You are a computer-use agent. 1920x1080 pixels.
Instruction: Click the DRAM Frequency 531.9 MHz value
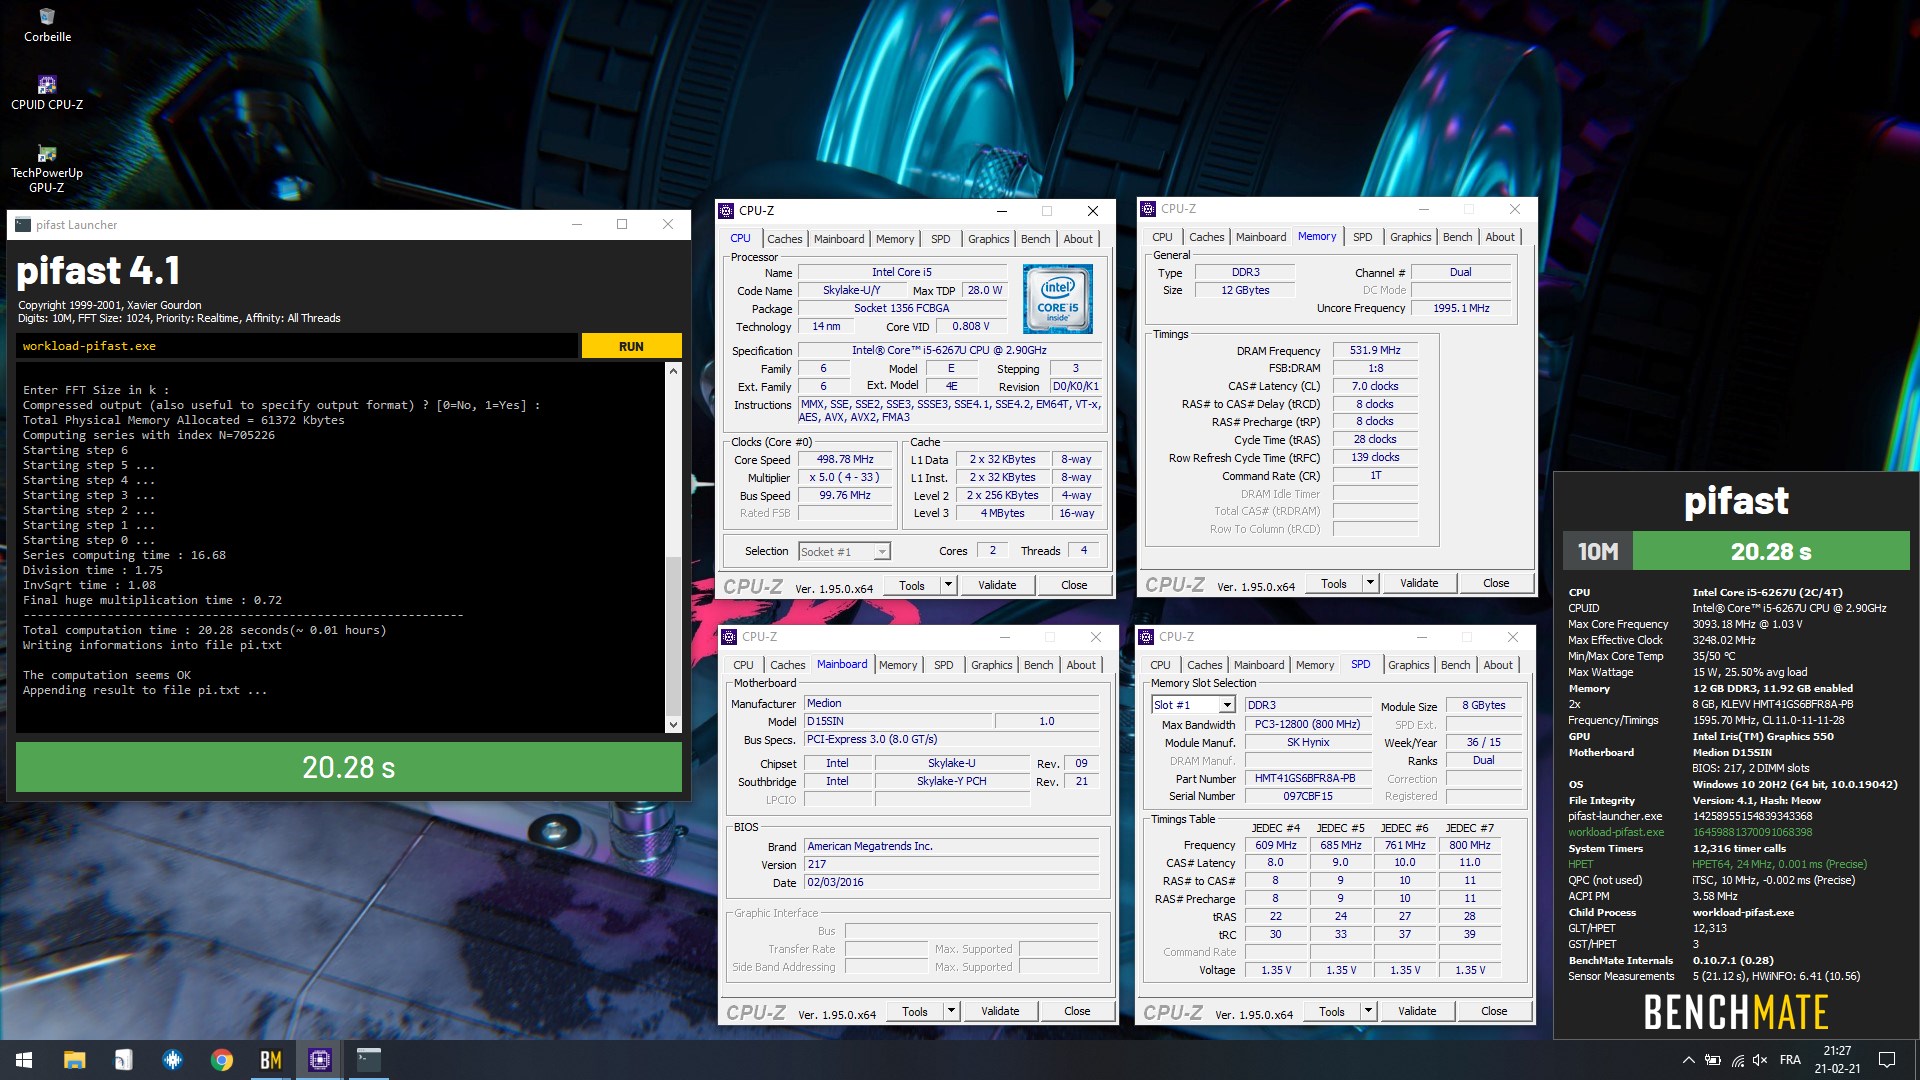(x=1375, y=350)
